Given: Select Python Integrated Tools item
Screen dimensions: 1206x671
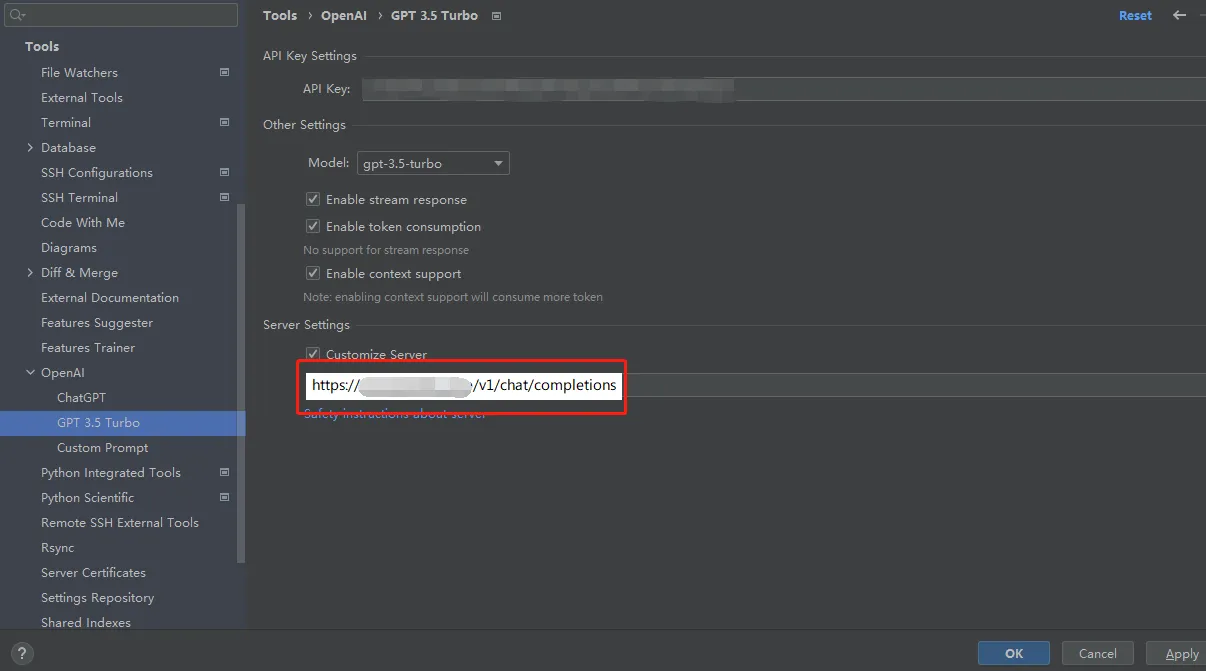Looking at the screenshot, I should pos(111,472).
